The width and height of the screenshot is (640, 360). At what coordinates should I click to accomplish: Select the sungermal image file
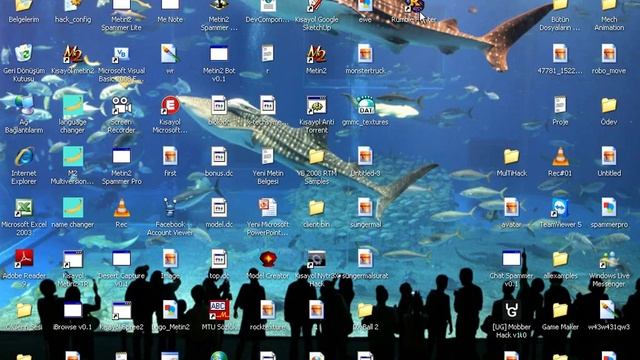click(x=365, y=208)
